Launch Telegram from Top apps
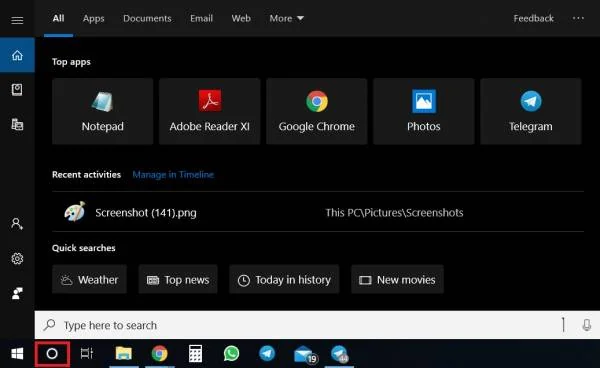 531,111
